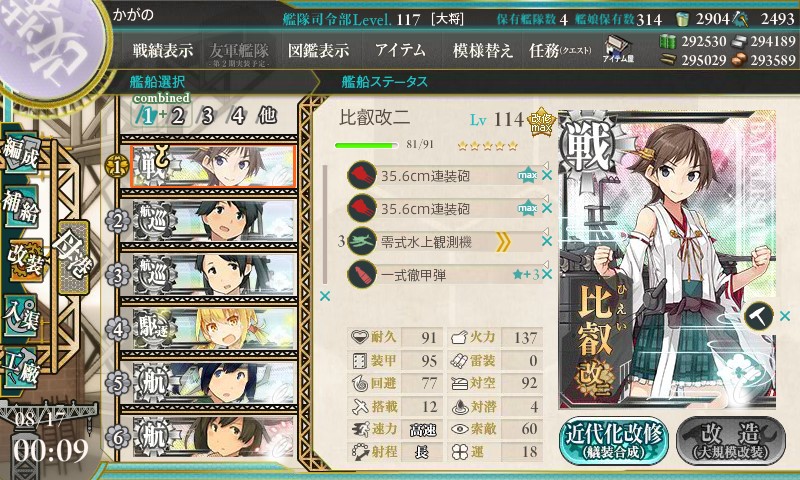This screenshot has width=800, height=480.
Task: Click 近代化改修 modernization button
Action: (614, 442)
